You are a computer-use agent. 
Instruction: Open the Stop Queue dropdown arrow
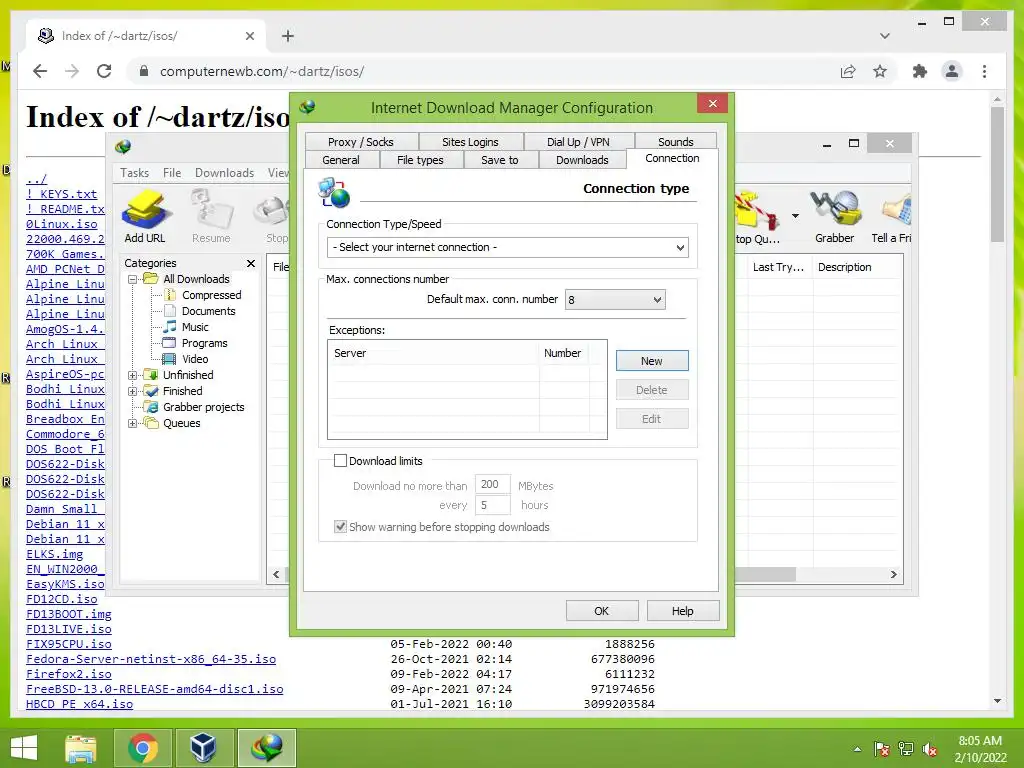pos(795,216)
